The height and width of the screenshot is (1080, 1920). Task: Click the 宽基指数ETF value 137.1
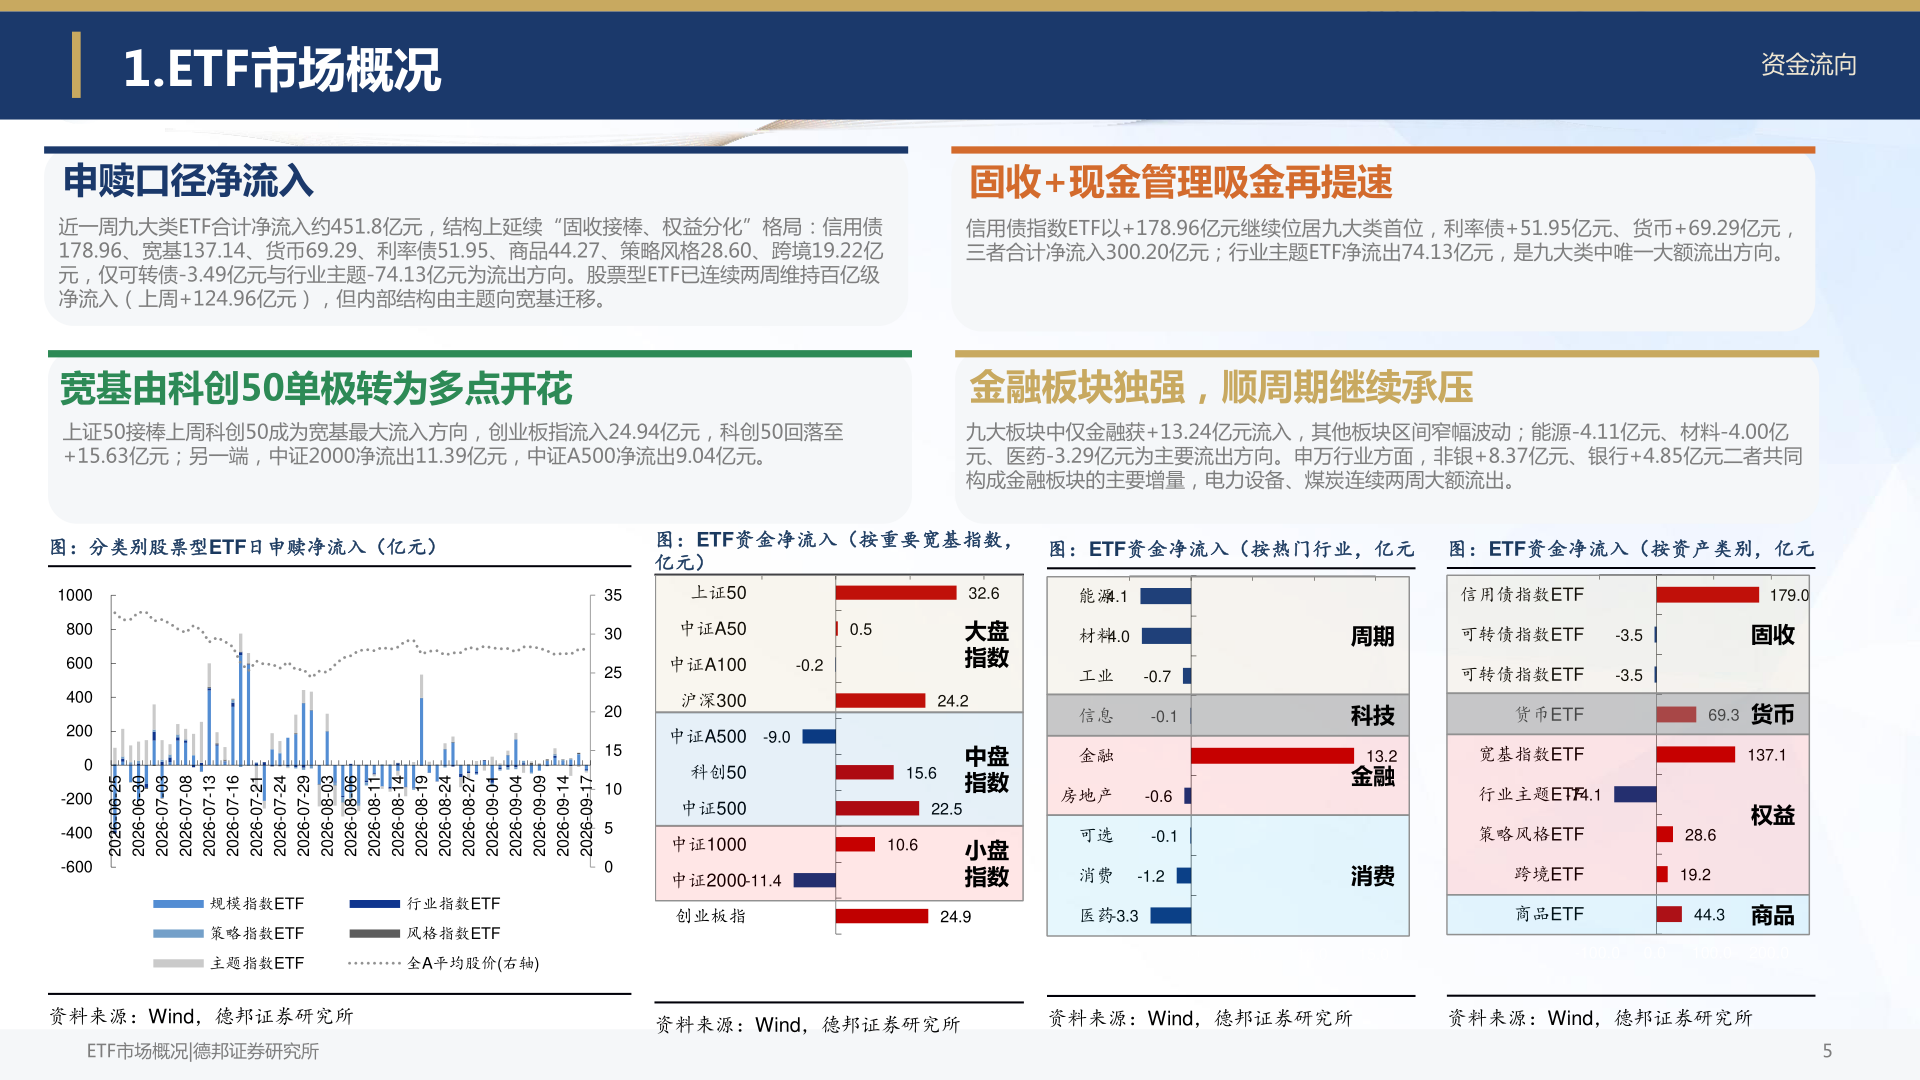[x=1766, y=755]
